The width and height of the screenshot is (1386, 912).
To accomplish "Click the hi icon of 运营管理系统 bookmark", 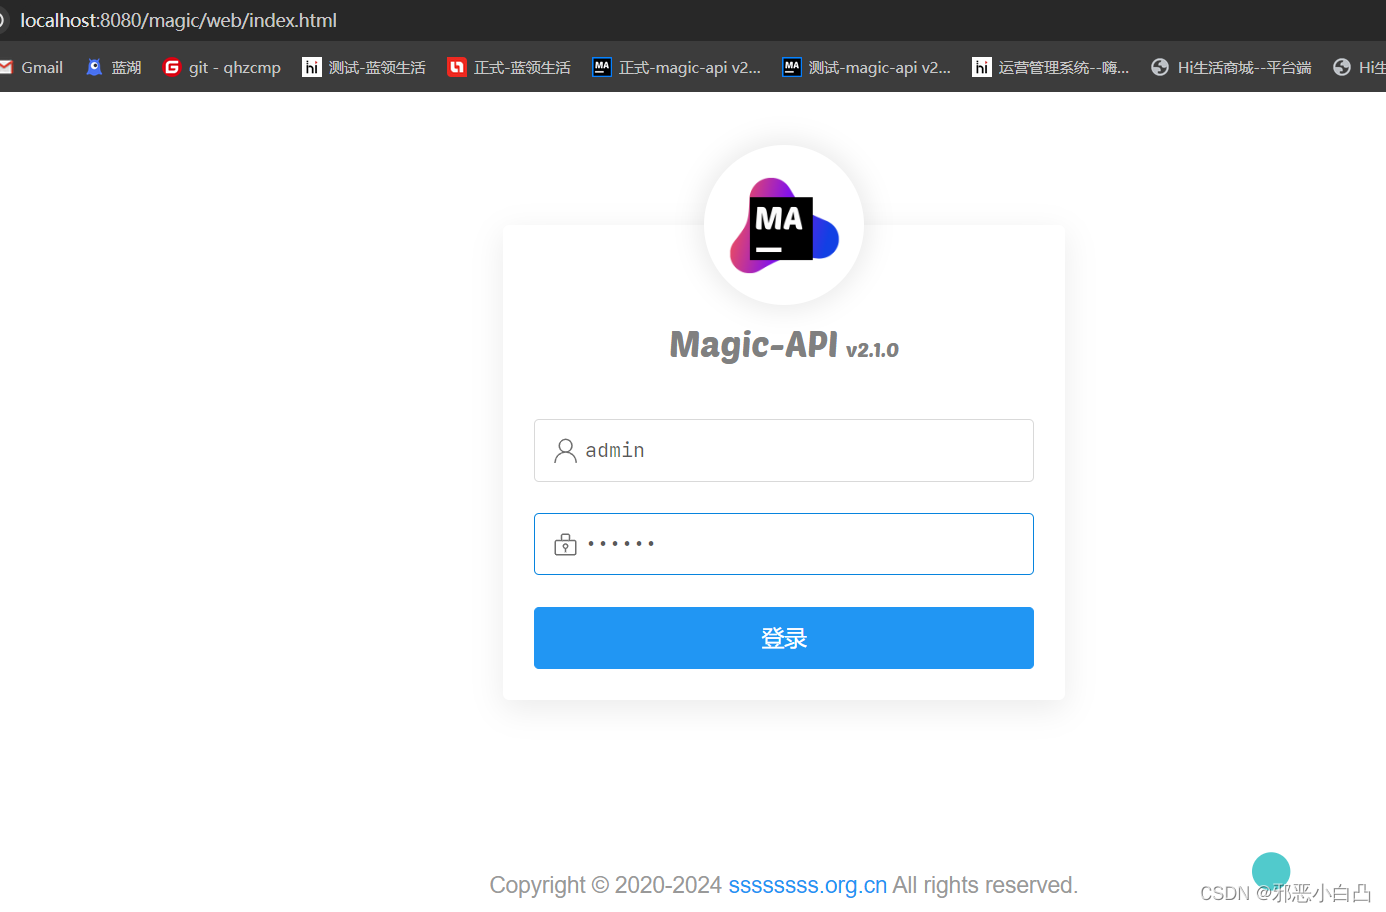I will click(982, 67).
